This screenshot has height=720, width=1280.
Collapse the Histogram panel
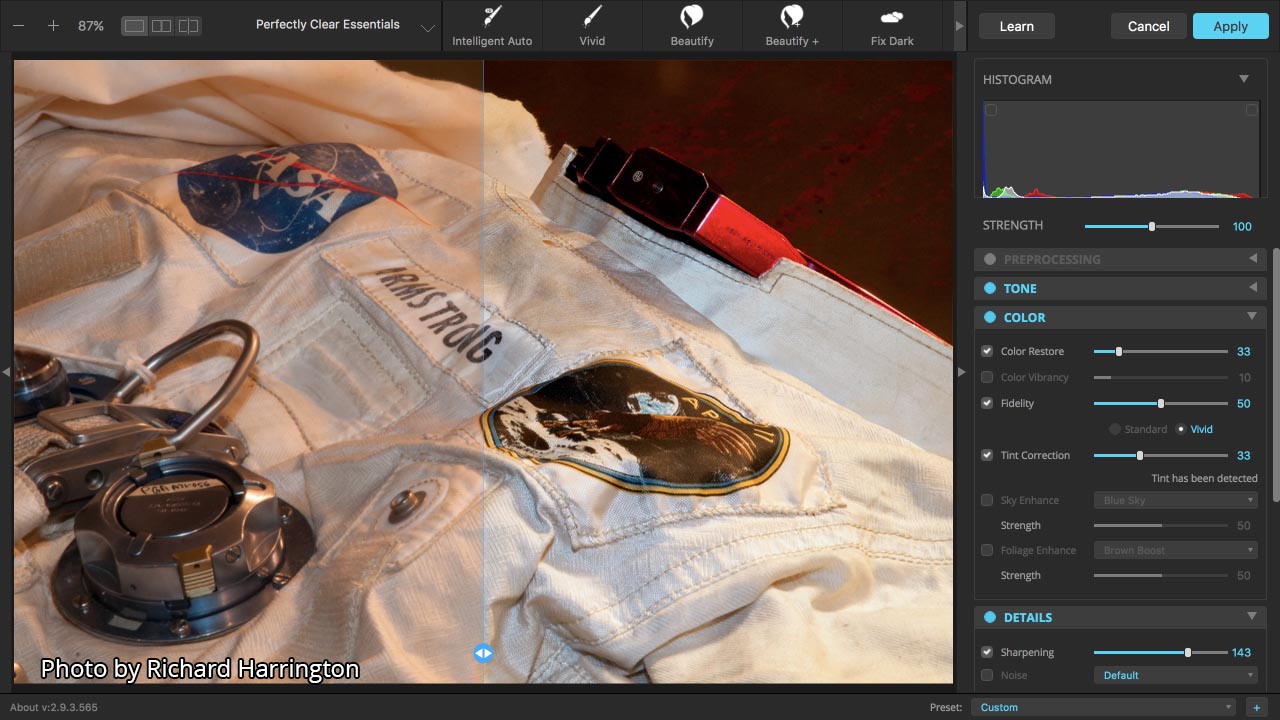point(1244,79)
